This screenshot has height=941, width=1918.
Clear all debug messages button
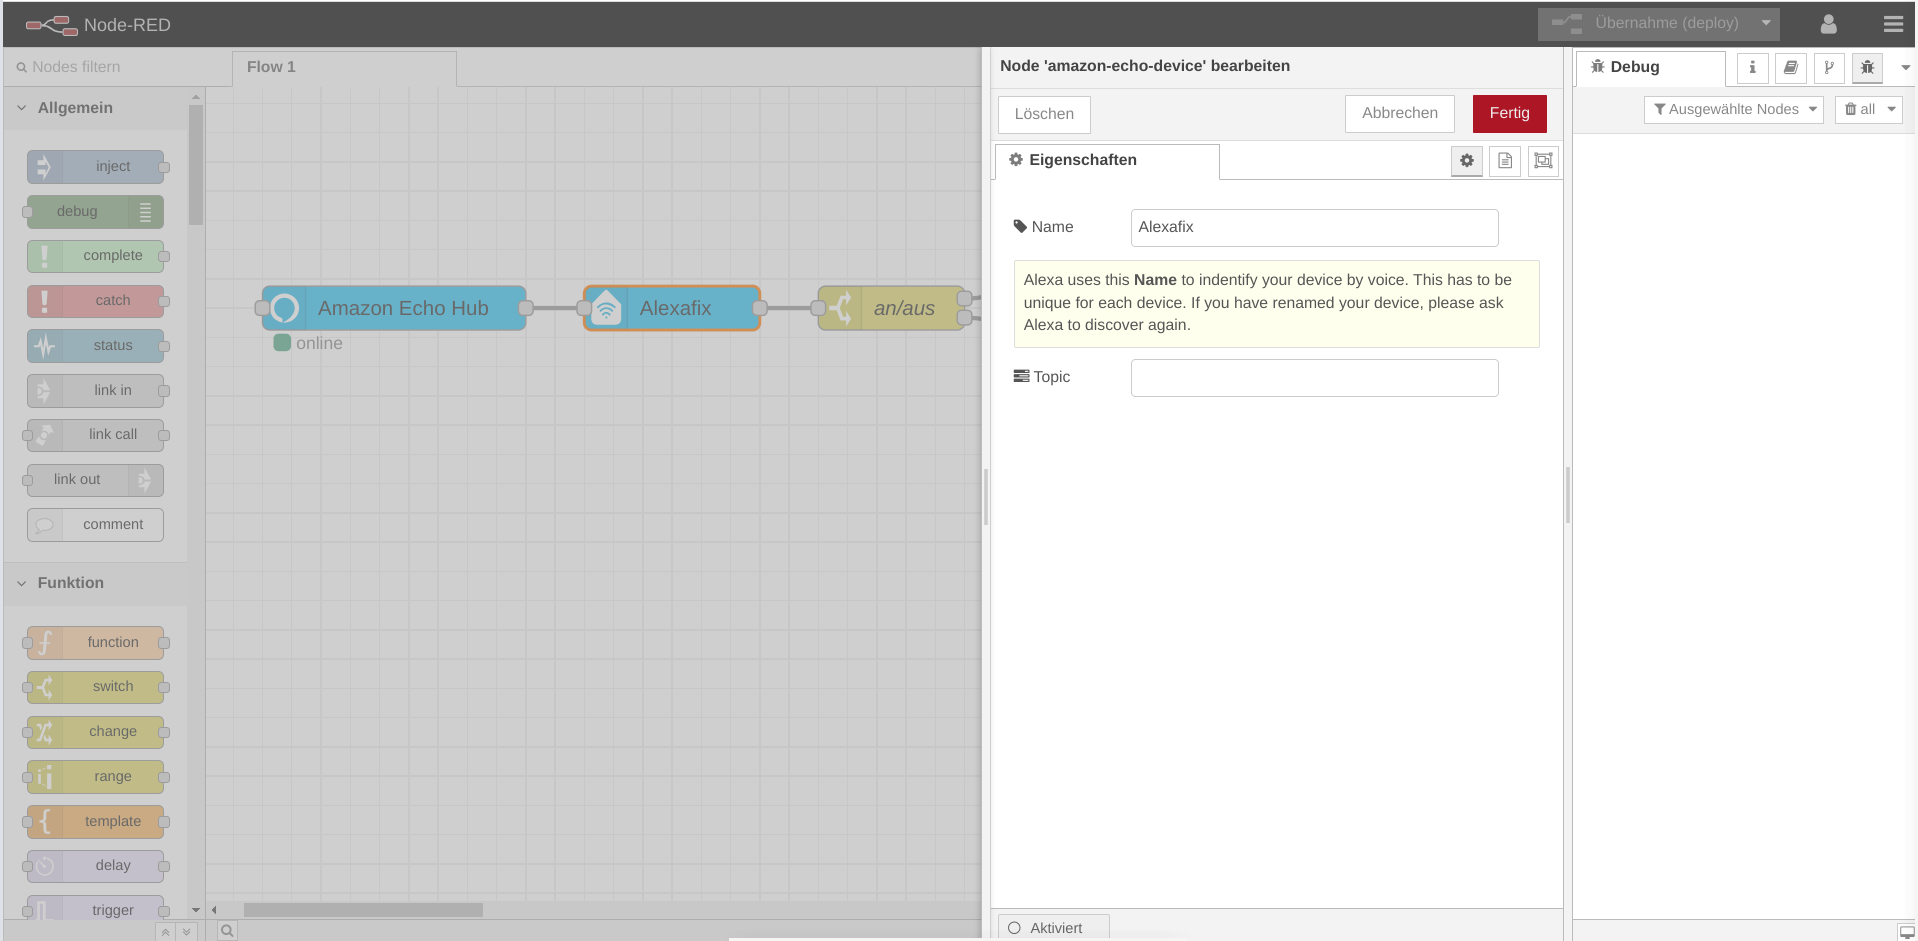(1859, 110)
